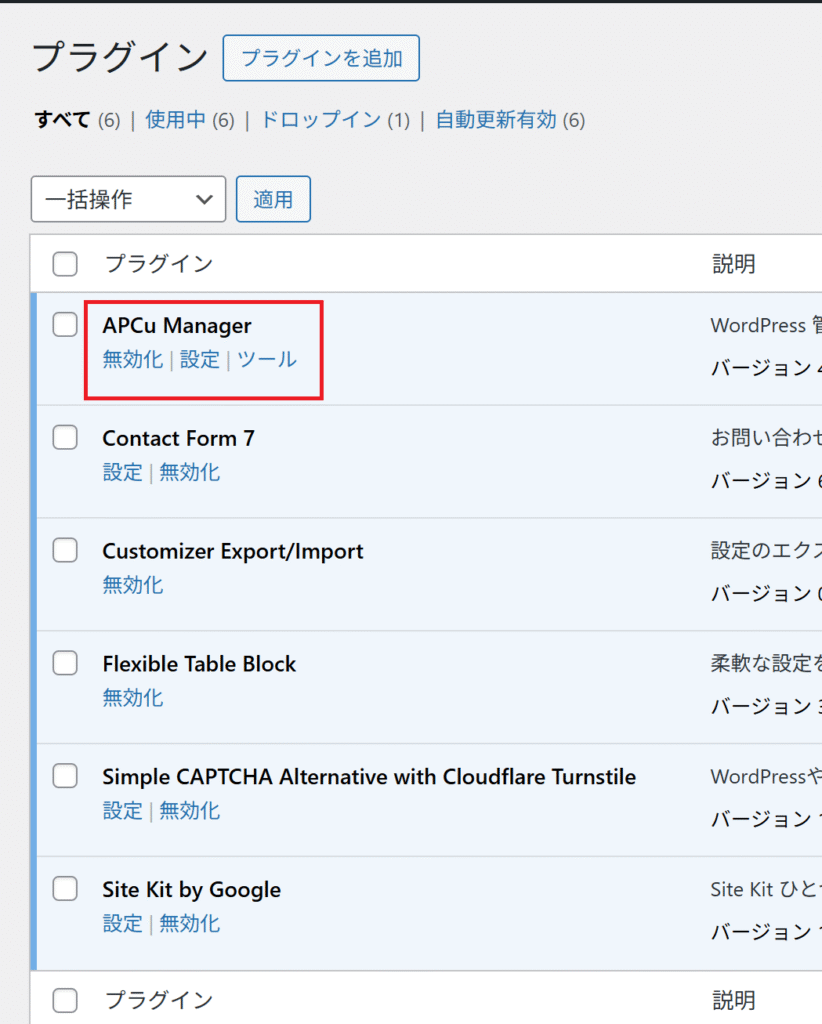The image size is (822, 1024).
Task: Open the ドロップイン filter view
Action: [320, 120]
